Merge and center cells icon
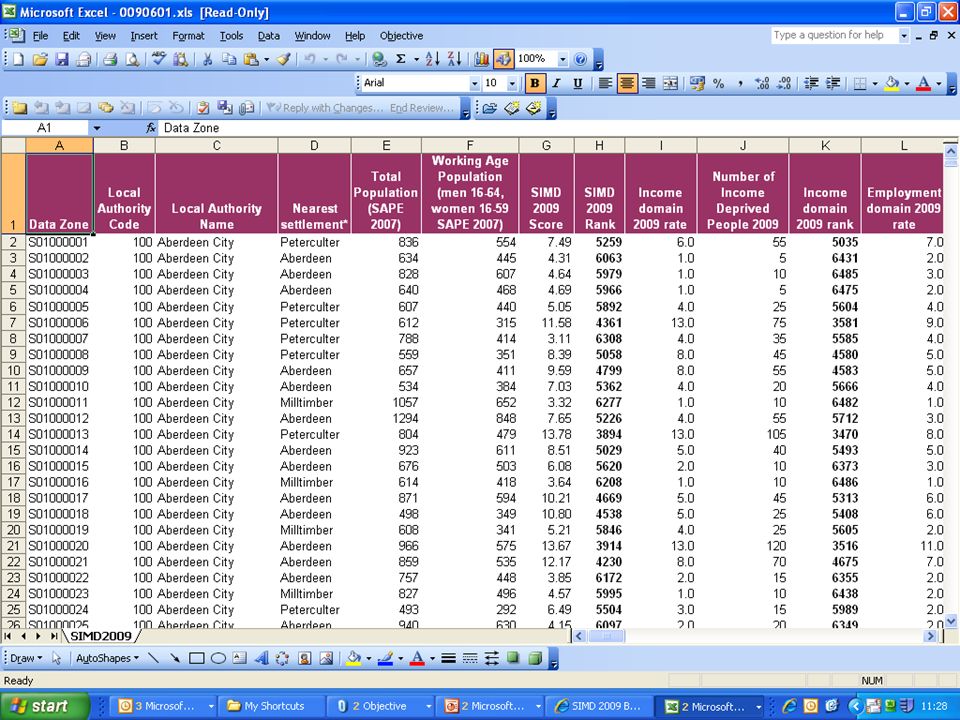960x720 pixels. [670, 83]
